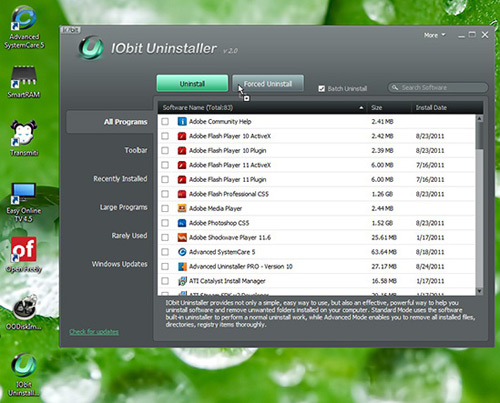Viewport: 500px width, 403px height.
Task: Check the box for Adobe Community Help
Action: (x=165, y=121)
